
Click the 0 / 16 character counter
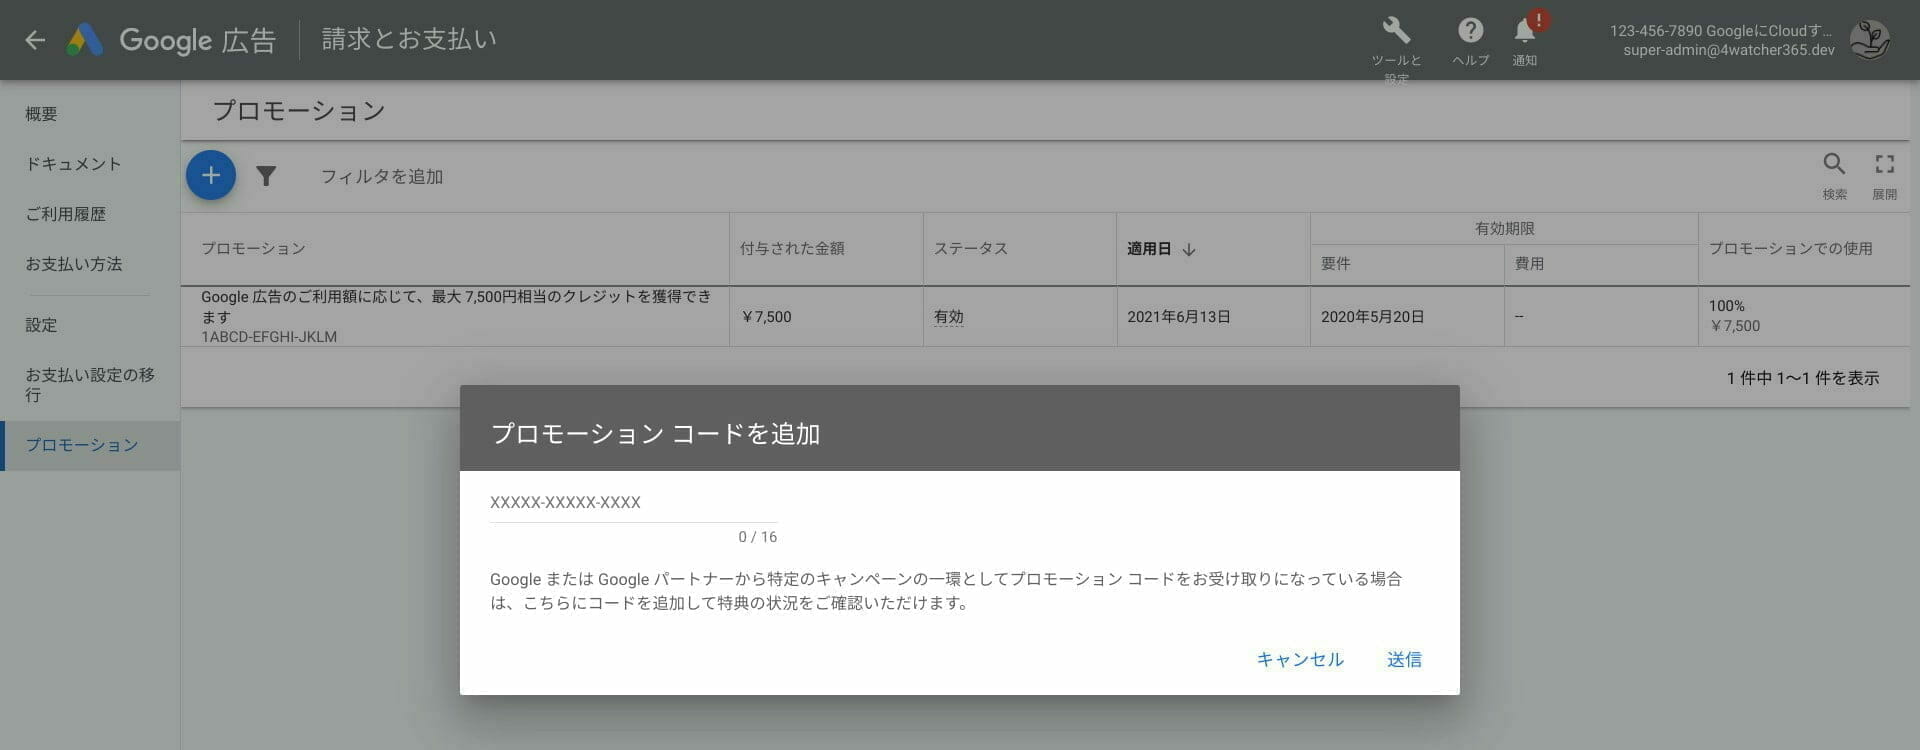[758, 537]
